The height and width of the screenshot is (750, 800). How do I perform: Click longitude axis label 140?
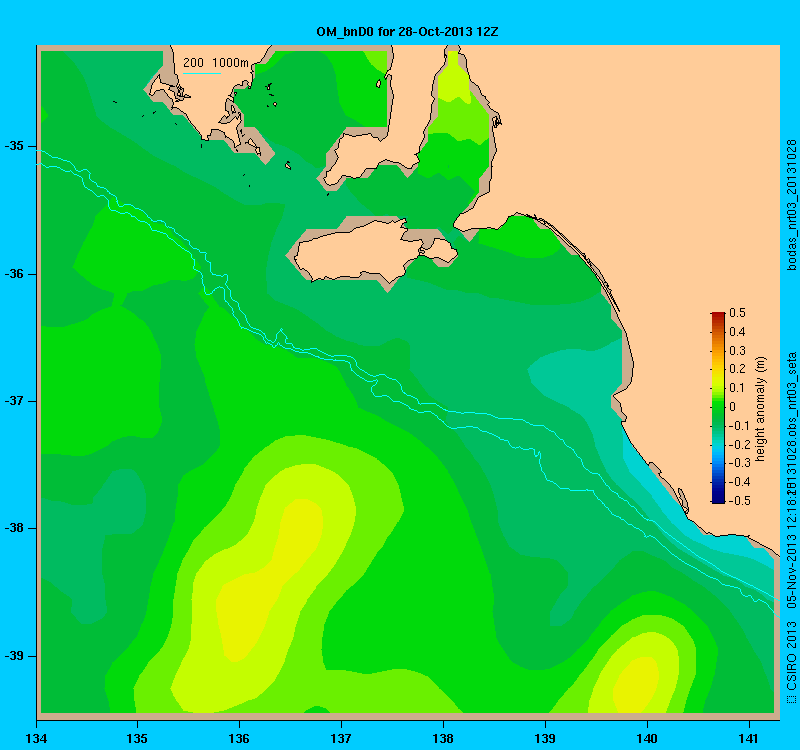coord(647,738)
